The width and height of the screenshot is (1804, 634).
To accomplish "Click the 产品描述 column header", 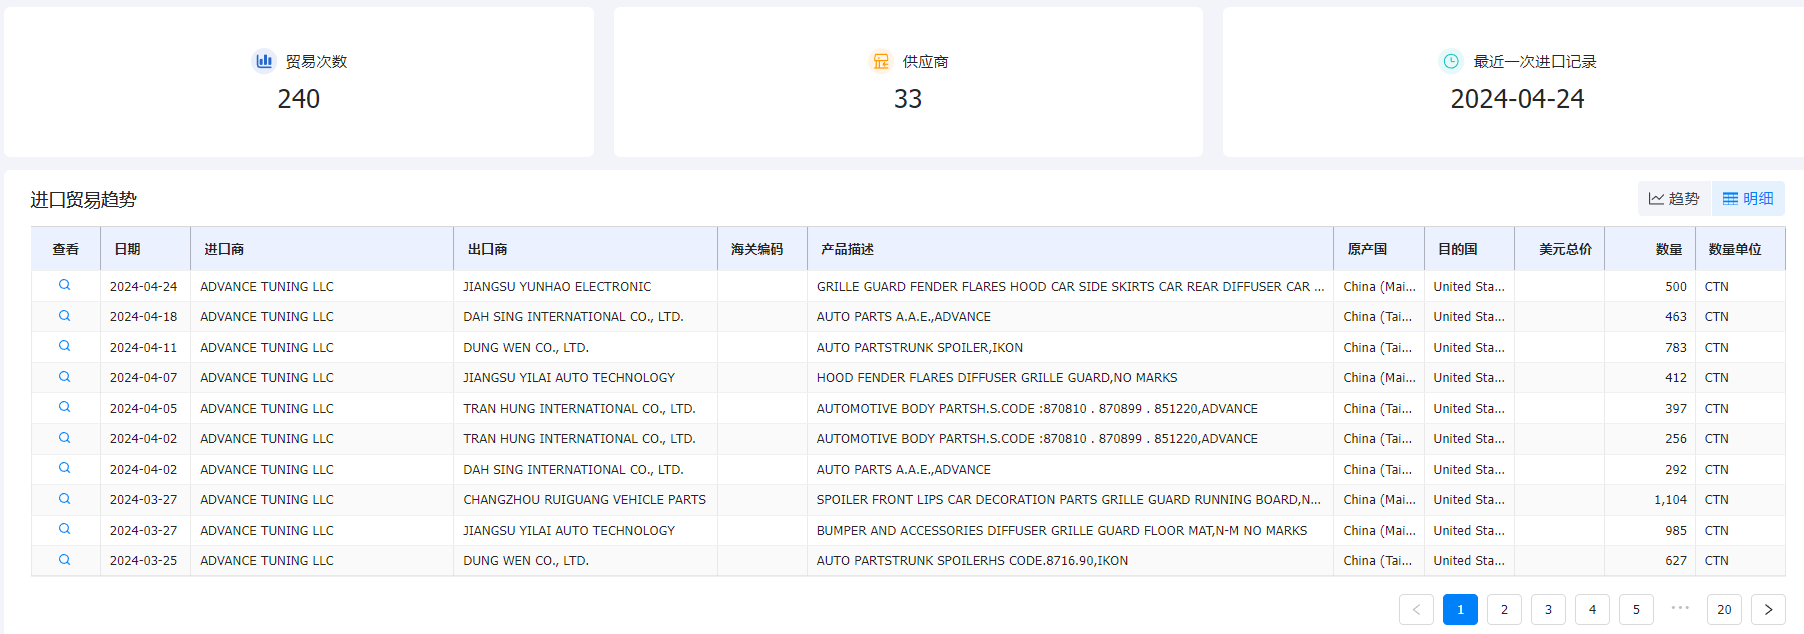I will coord(847,249).
